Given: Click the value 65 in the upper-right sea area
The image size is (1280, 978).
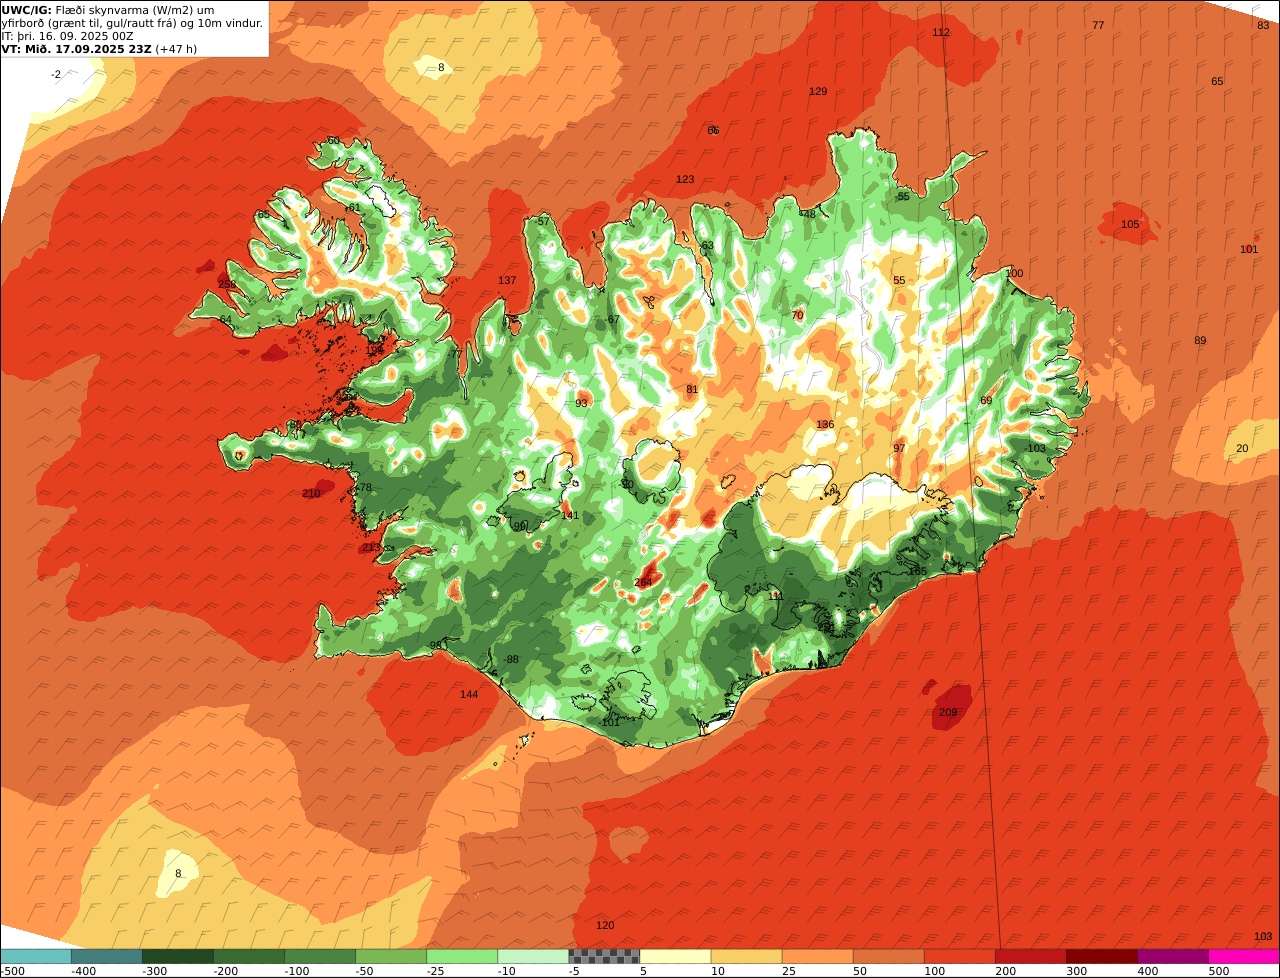Looking at the screenshot, I should click(1217, 81).
